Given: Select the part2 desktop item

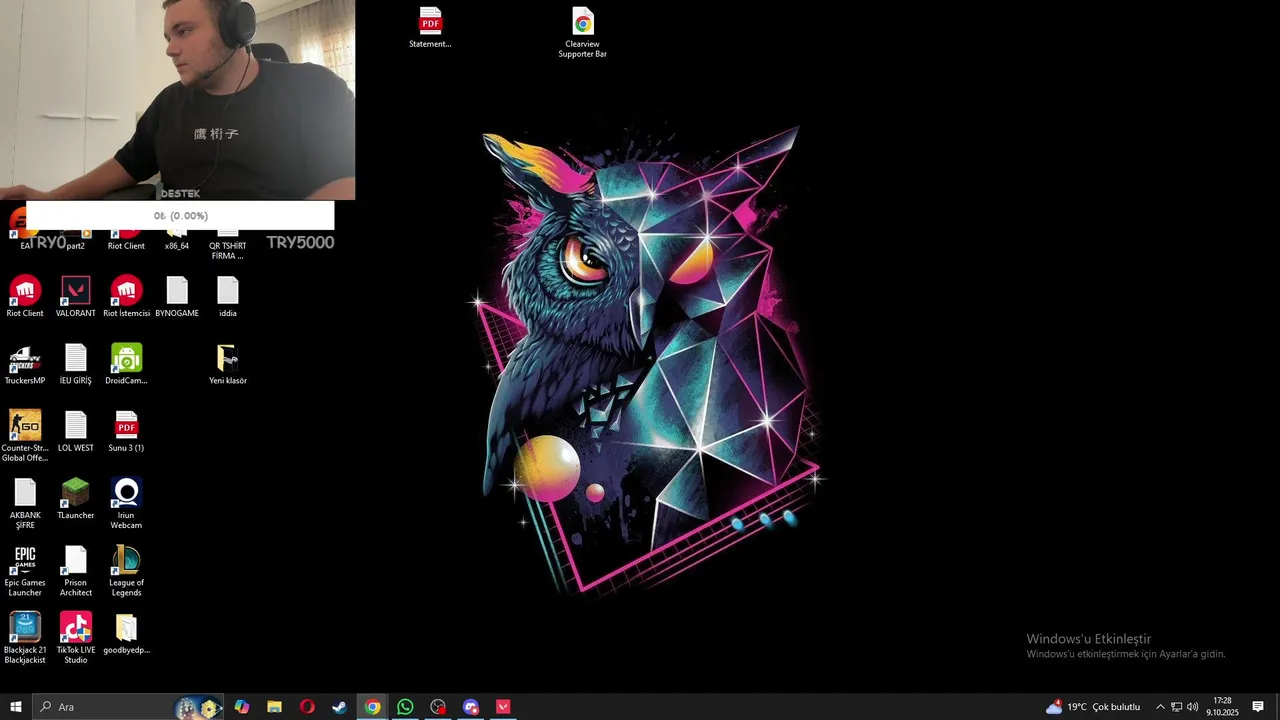Looking at the screenshot, I should (x=76, y=240).
